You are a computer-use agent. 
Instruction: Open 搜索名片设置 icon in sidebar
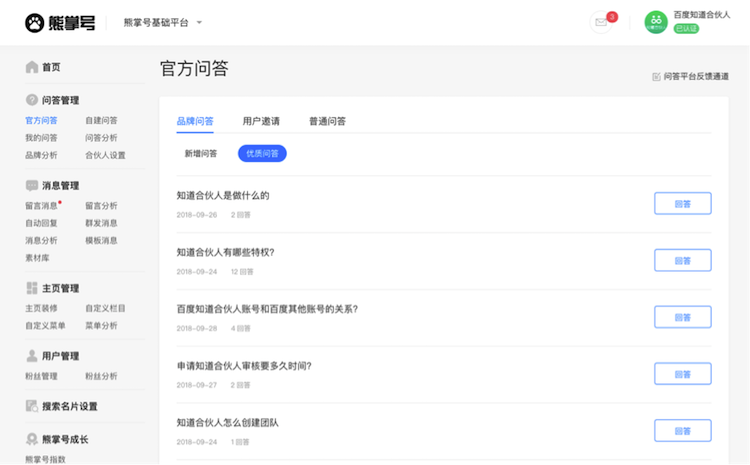click(32, 406)
